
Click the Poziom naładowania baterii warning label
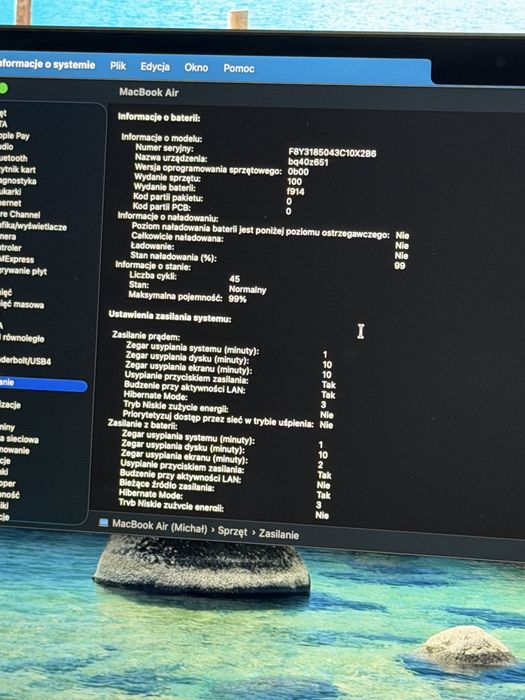260,231
